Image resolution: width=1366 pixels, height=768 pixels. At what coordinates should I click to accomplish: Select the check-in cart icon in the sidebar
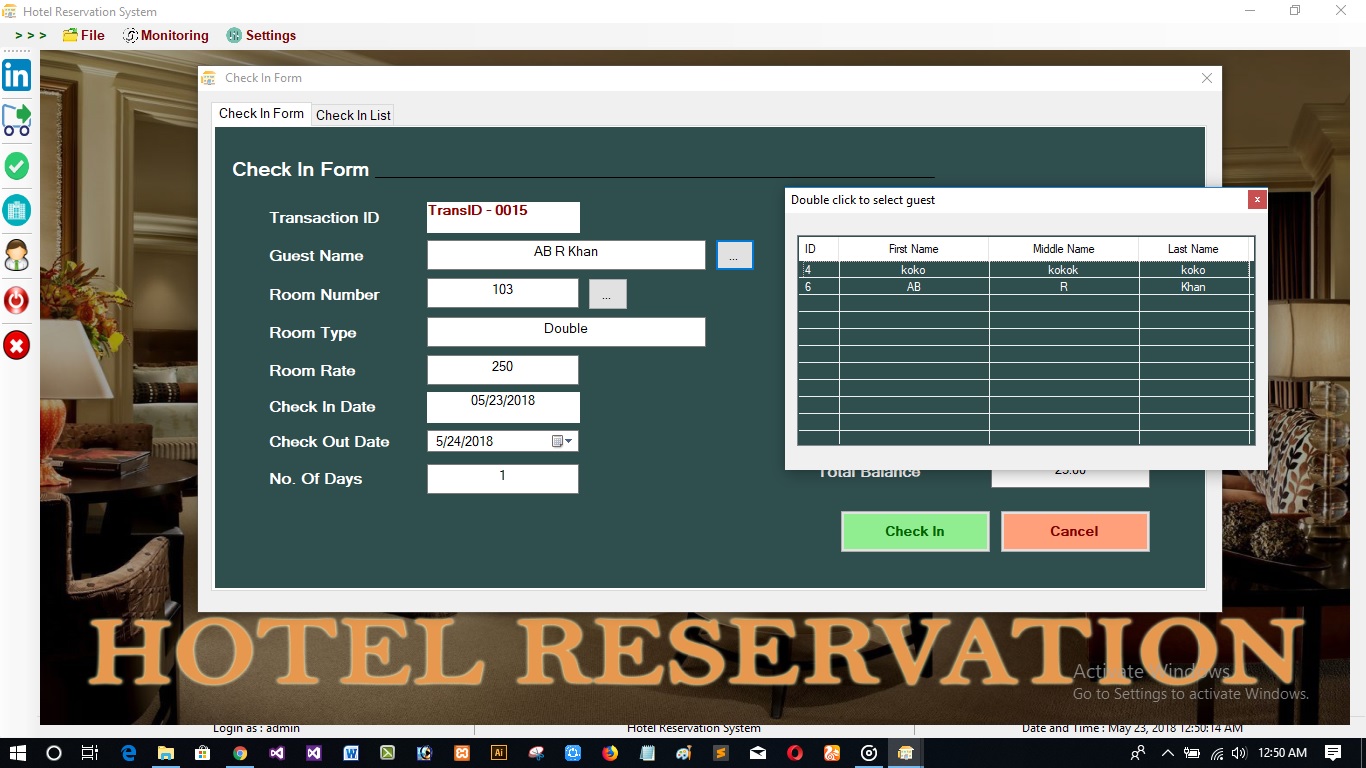coord(16,120)
